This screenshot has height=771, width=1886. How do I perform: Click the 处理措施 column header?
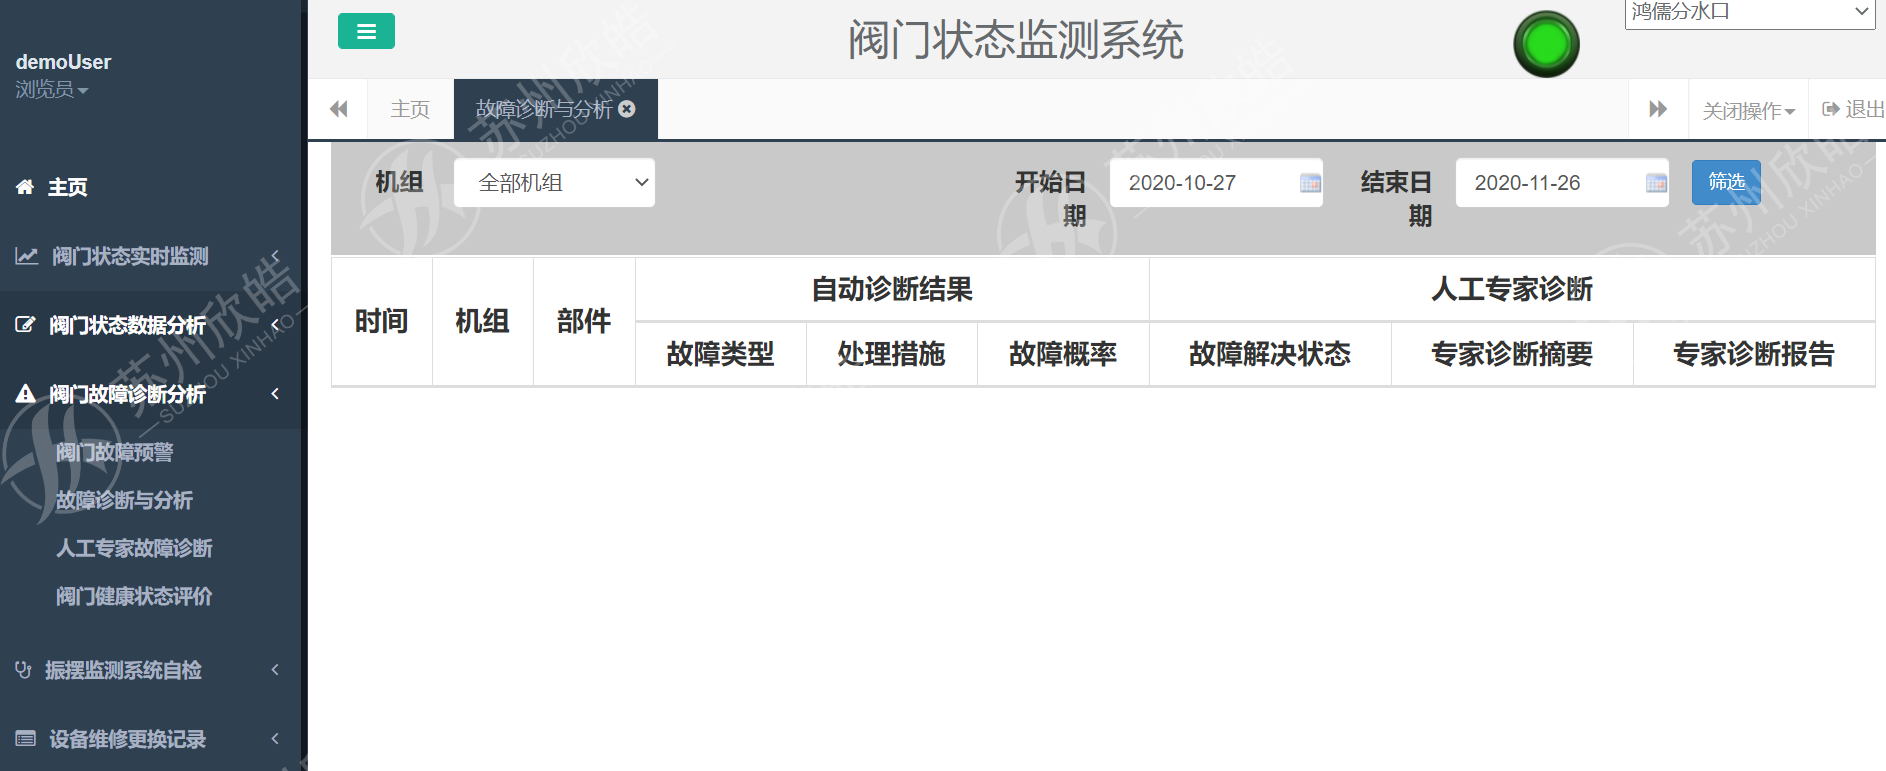coord(891,354)
